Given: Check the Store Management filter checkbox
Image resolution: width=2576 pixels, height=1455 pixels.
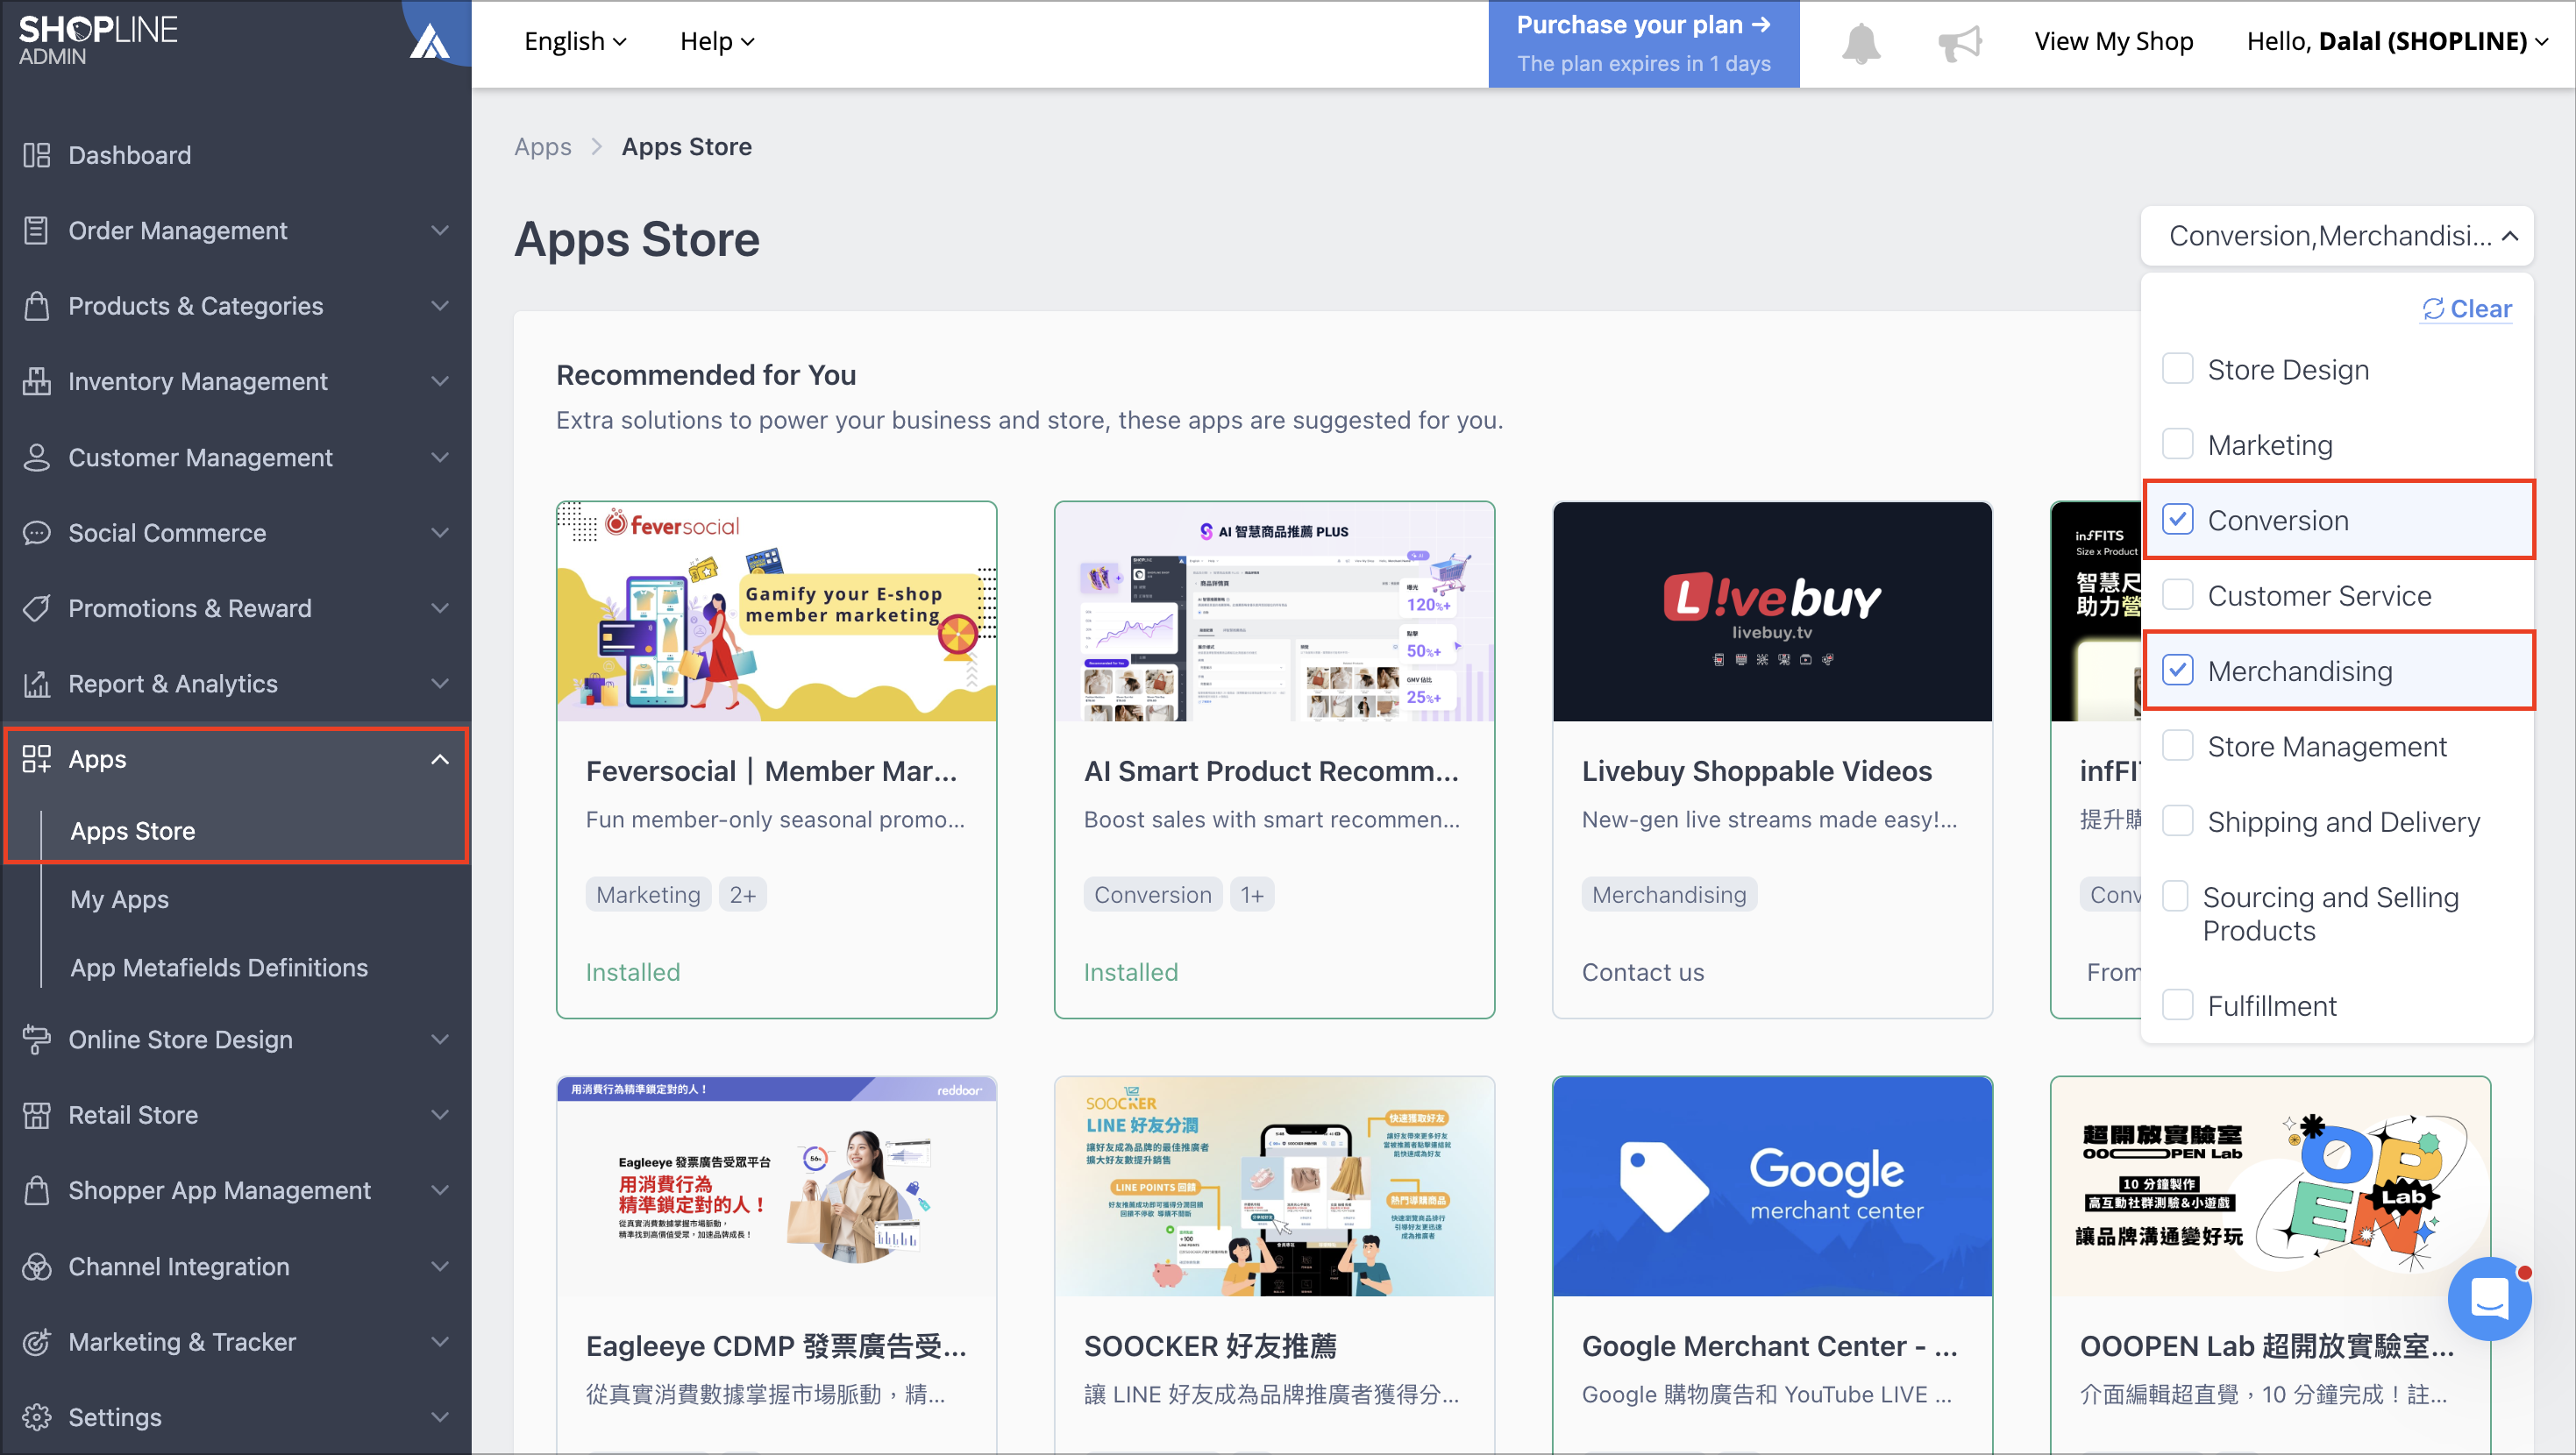Looking at the screenshot, I should tap(2177, 746).
